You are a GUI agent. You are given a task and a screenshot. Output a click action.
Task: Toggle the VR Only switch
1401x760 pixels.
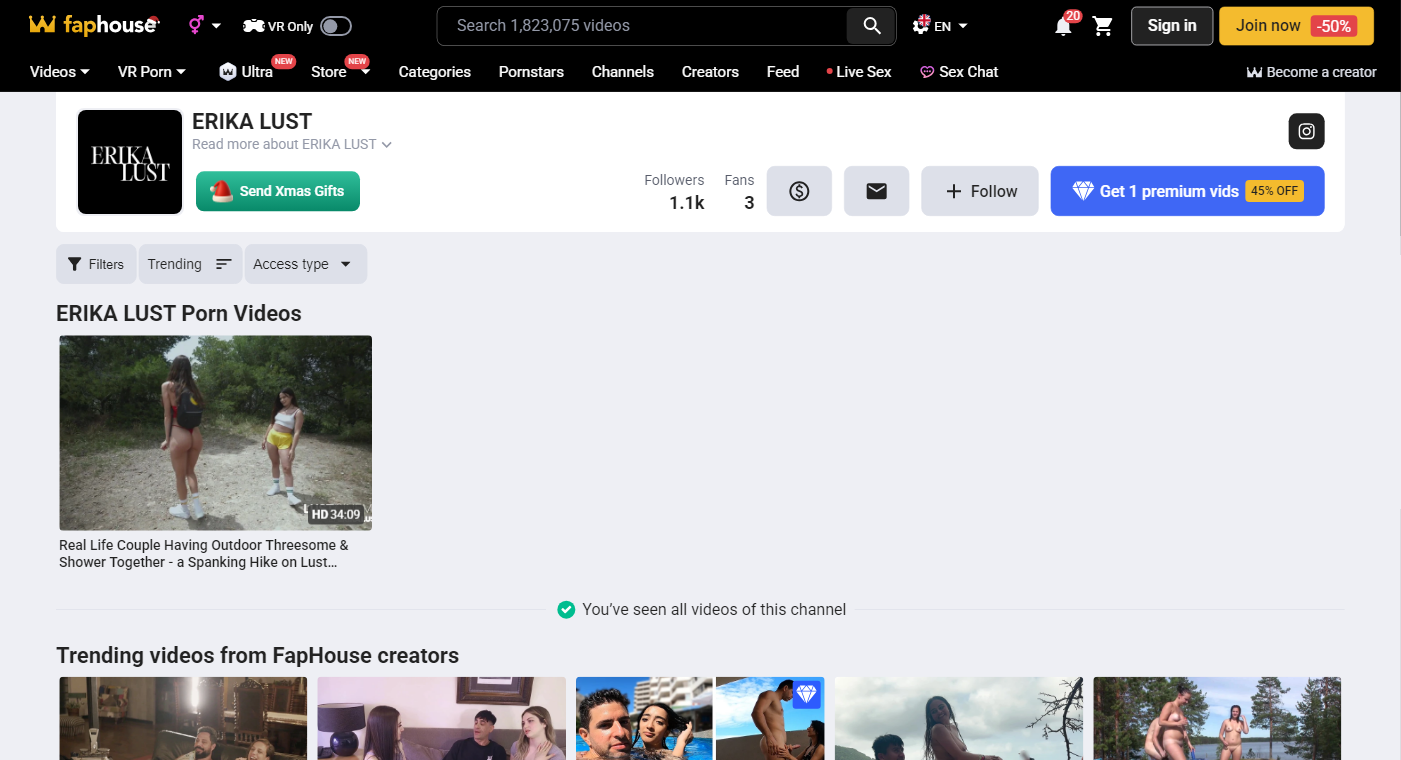click(336, 26)
